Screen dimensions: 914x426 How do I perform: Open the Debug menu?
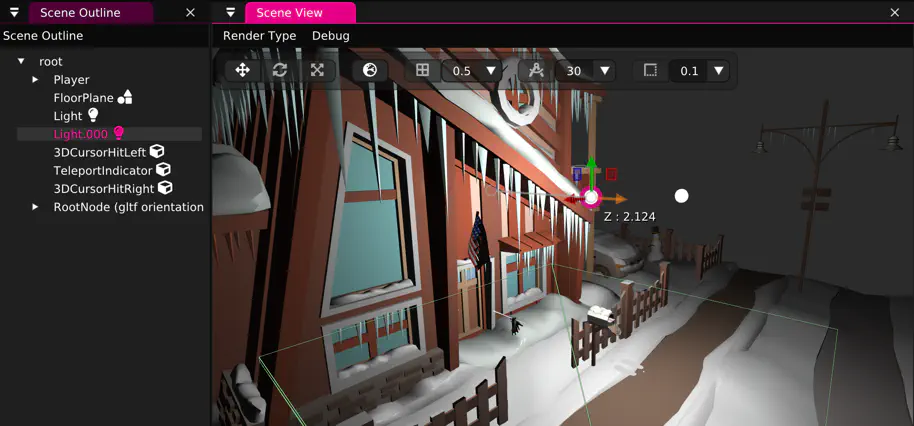tap(330, 36)
